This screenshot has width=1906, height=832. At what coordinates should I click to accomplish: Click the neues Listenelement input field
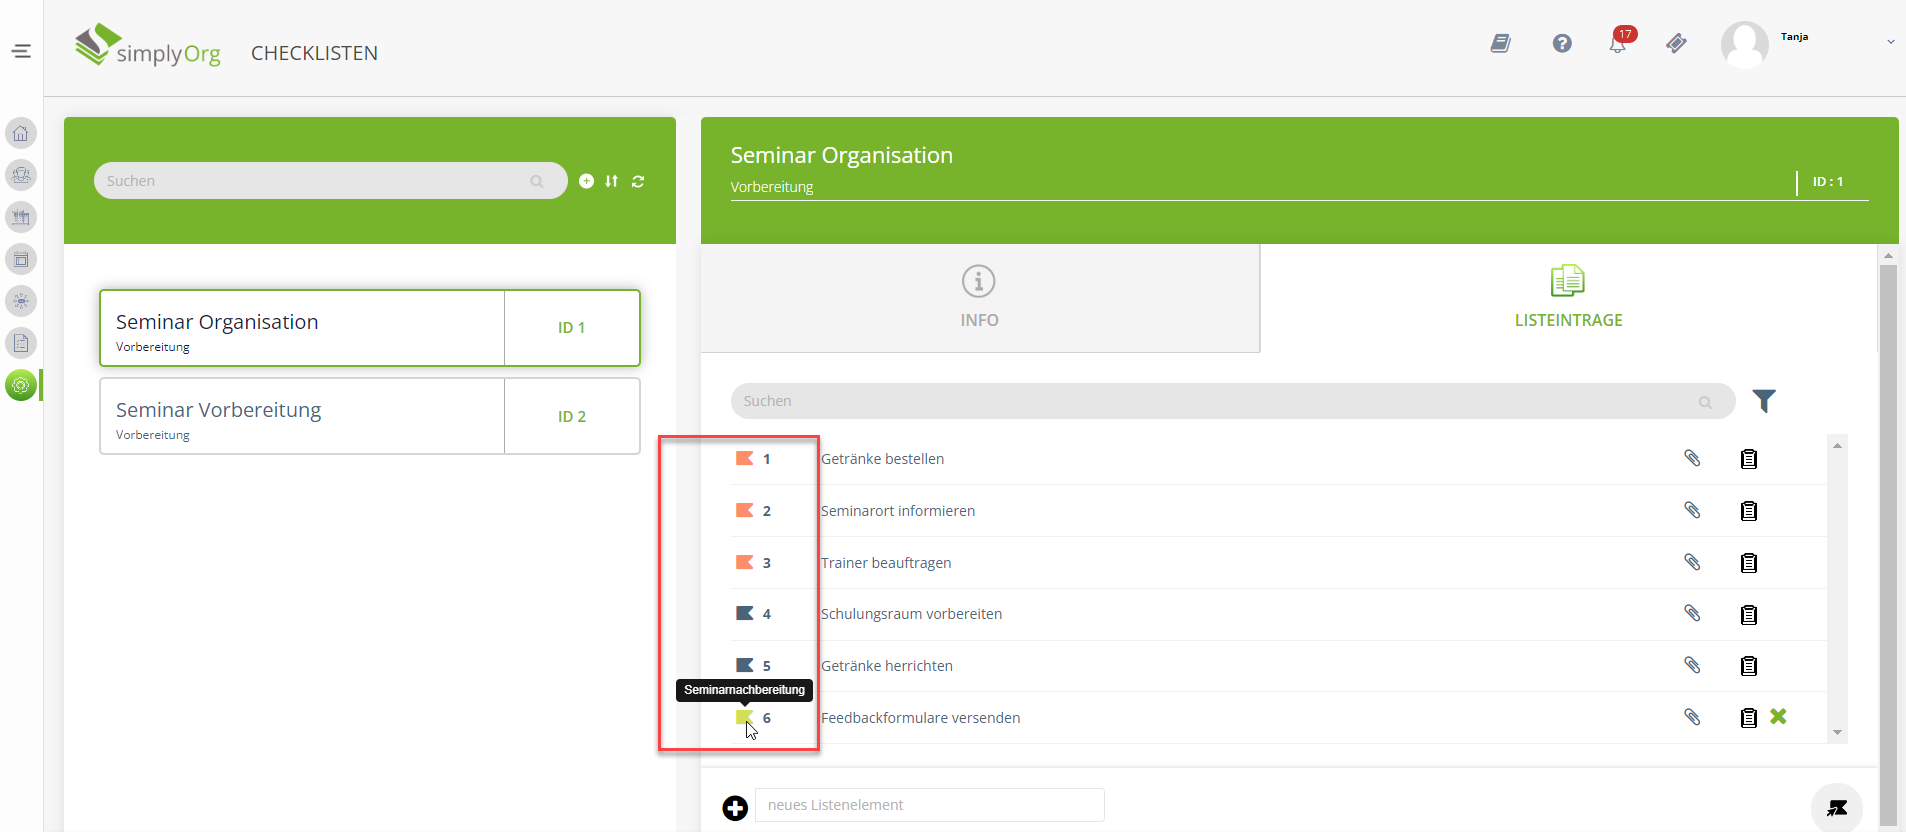click(x=929, y=805)
